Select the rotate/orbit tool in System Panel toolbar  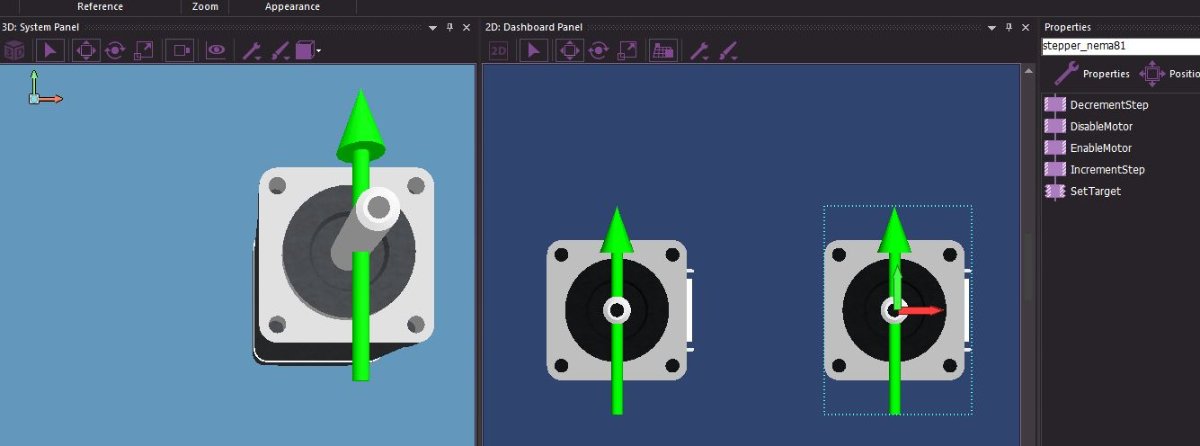115,50
